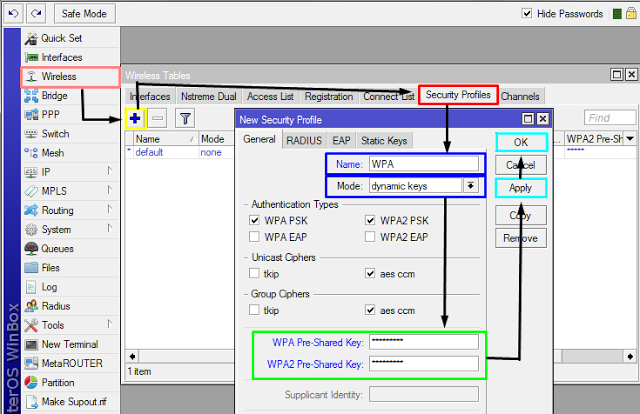Click the Find search box
This screenshot has width=640, height=414.
[610, 118]
